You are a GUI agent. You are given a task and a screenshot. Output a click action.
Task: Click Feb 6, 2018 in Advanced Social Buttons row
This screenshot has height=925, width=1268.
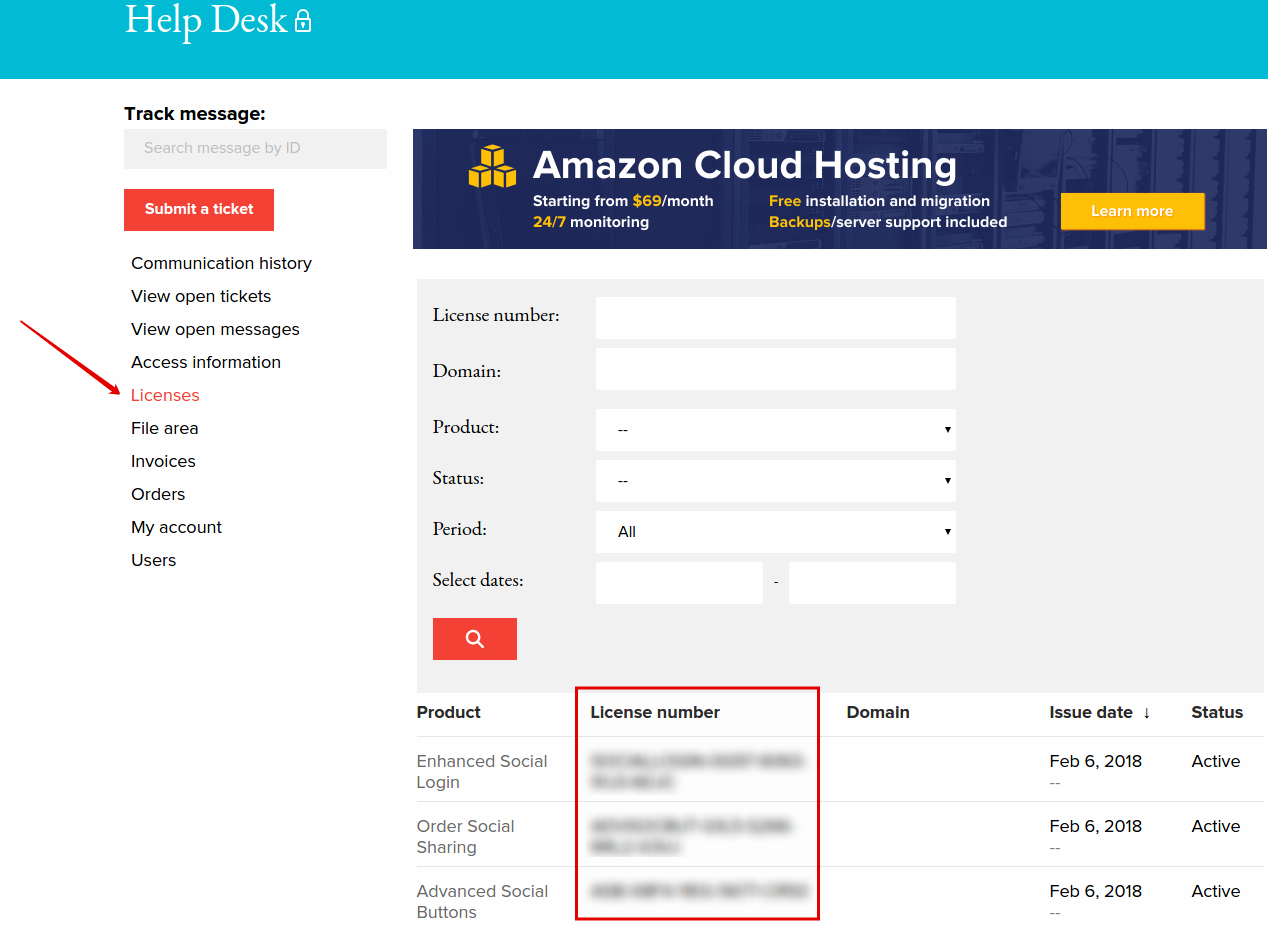coord(1096,891)
